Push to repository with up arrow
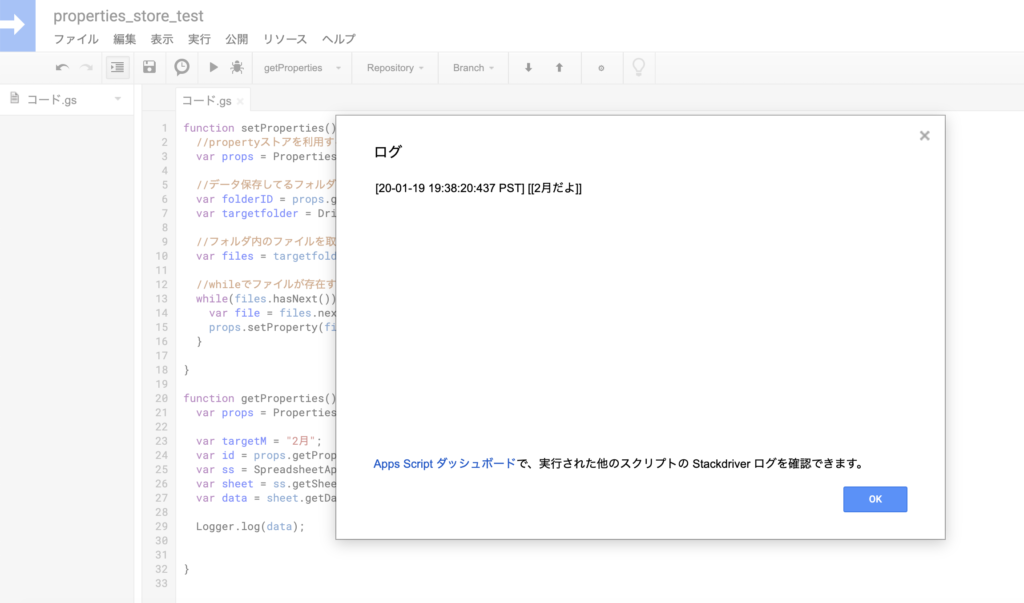The width and height of the screenshot is (1024, 603). point(559,67)
